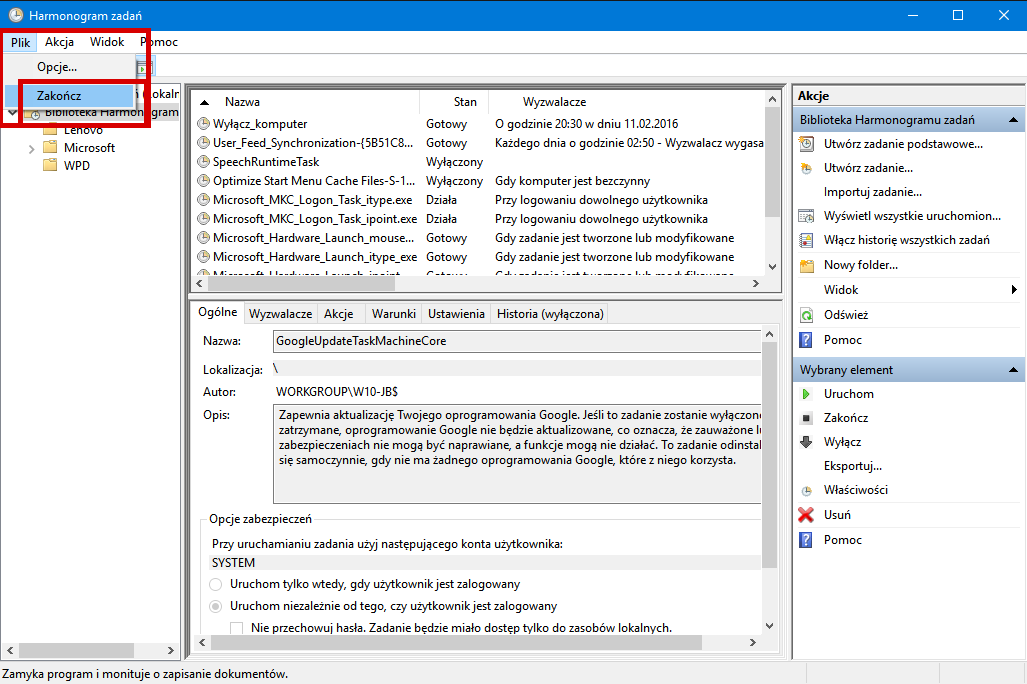Select radio 'Uruchom tylko wtedy, gdy użytkownik jest zalogowany'
The width and height of the screenshot is (1027, 684).
coord(216,584)
